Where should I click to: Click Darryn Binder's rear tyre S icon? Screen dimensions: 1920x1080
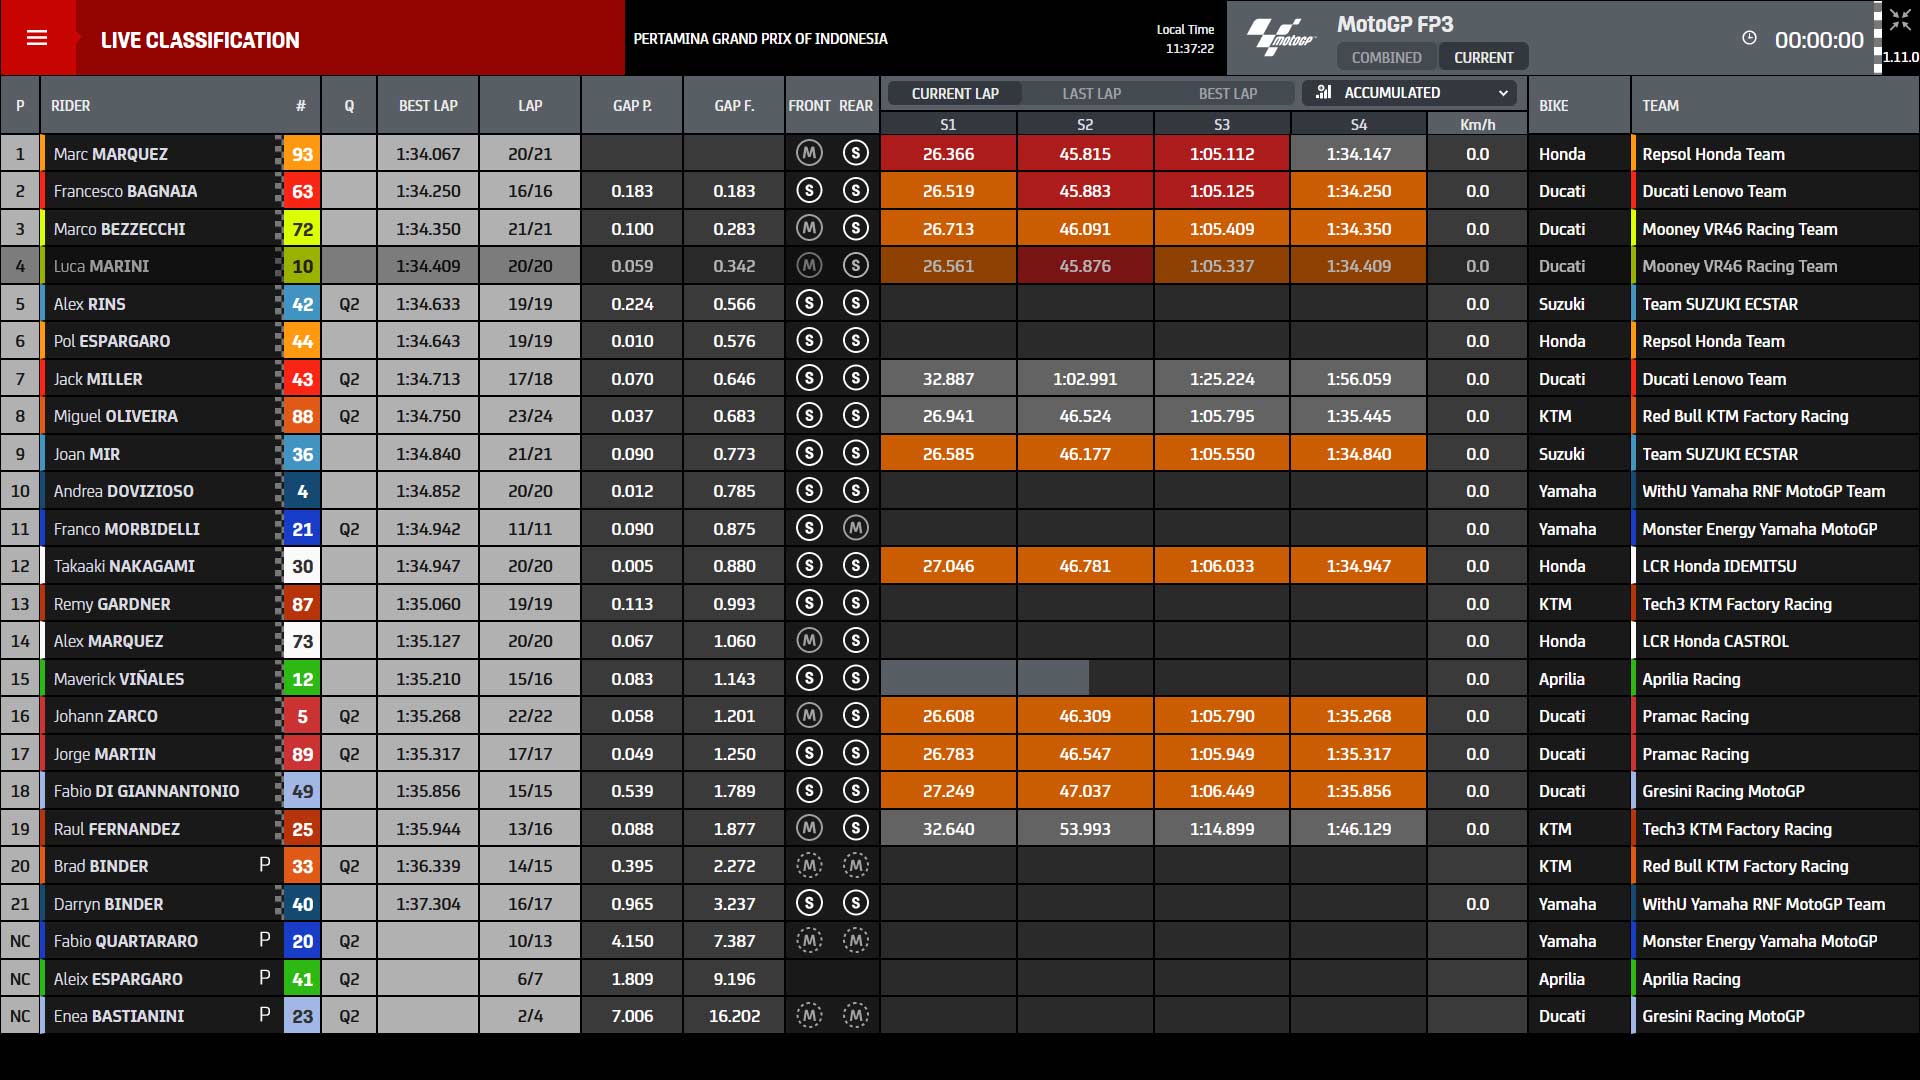855,903
